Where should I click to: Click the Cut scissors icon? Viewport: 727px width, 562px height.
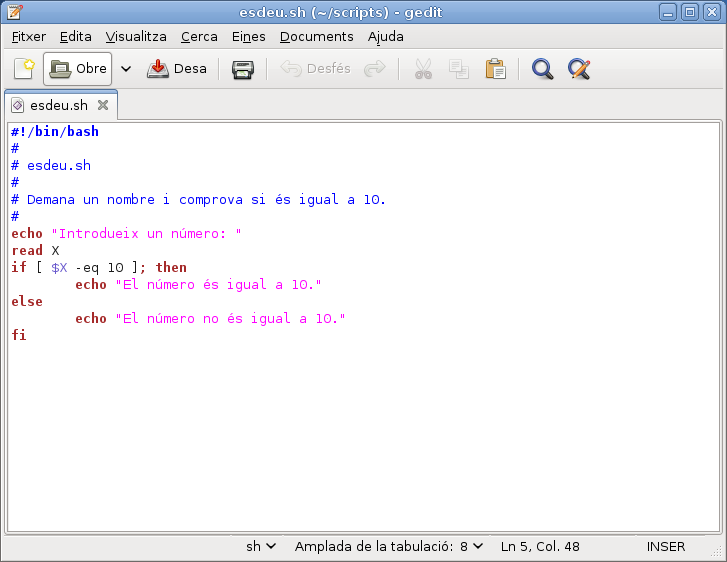(x=423, y=69)
